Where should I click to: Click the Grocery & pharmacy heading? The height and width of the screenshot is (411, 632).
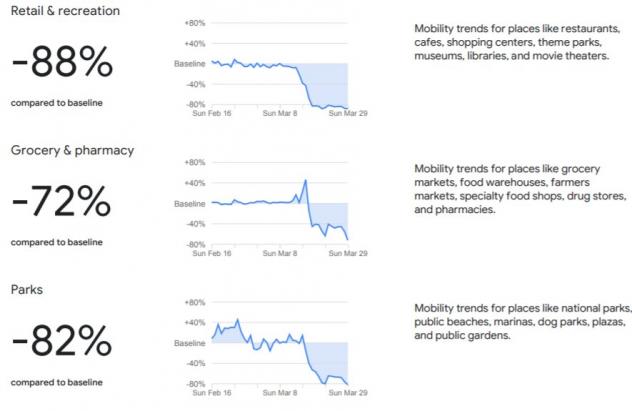click(72, 150)
